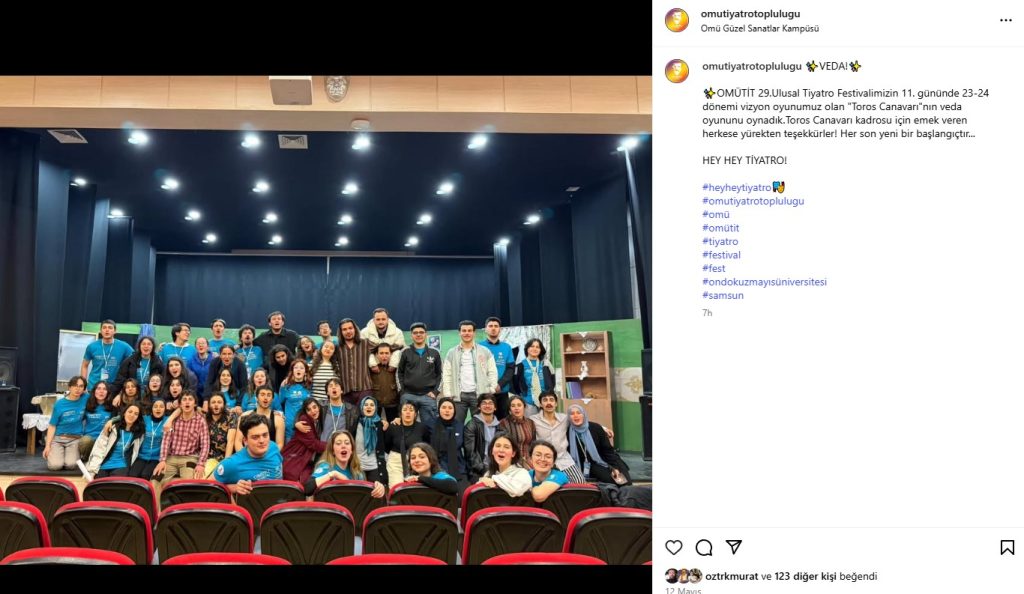Open the #samsun hashtag
This screenshot has height=594, width=1024.
point(722,295)
